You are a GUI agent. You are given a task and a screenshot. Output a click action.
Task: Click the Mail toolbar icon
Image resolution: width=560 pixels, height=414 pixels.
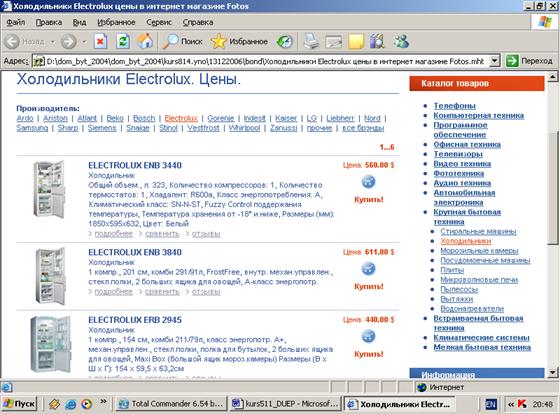click(x=334, y=42)
